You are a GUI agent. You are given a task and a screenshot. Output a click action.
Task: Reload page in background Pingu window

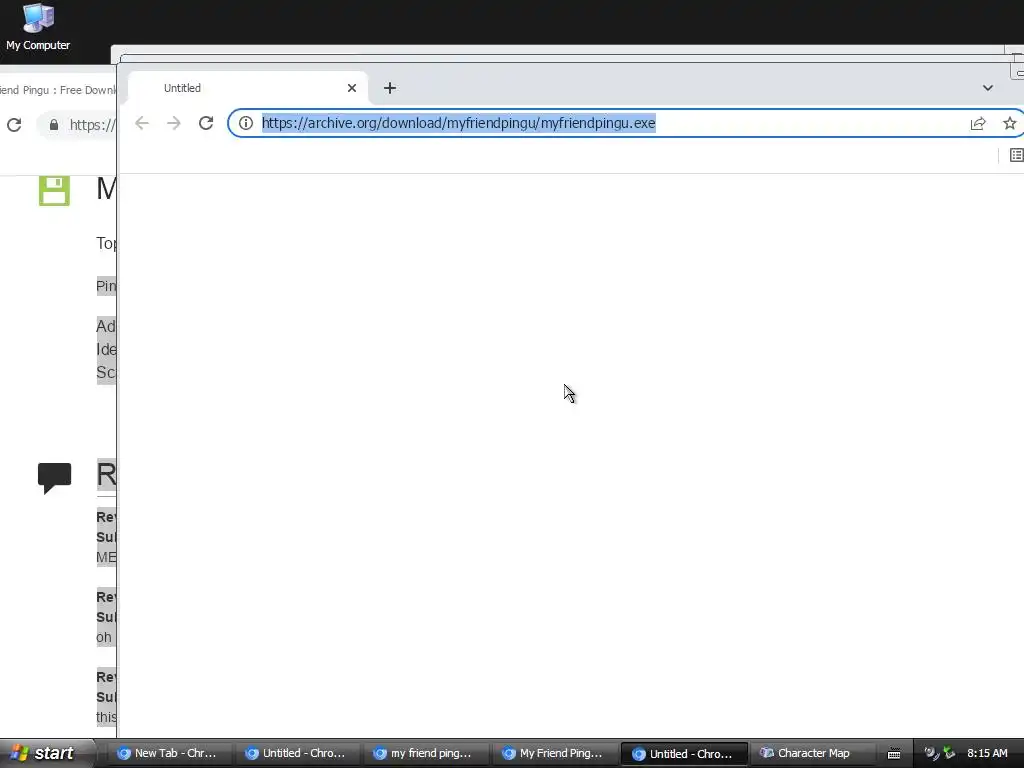pyautogui.click(x=14, y=125)
